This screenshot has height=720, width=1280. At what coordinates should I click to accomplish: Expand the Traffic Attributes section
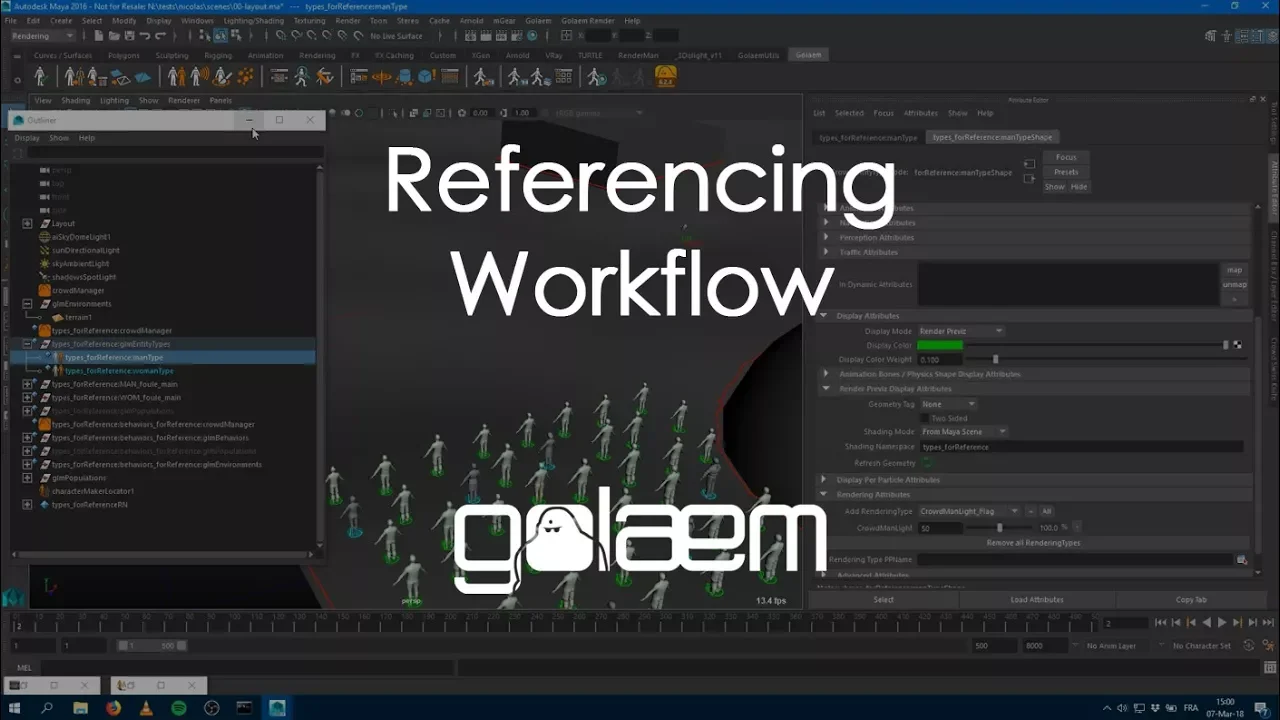[826, 252]
